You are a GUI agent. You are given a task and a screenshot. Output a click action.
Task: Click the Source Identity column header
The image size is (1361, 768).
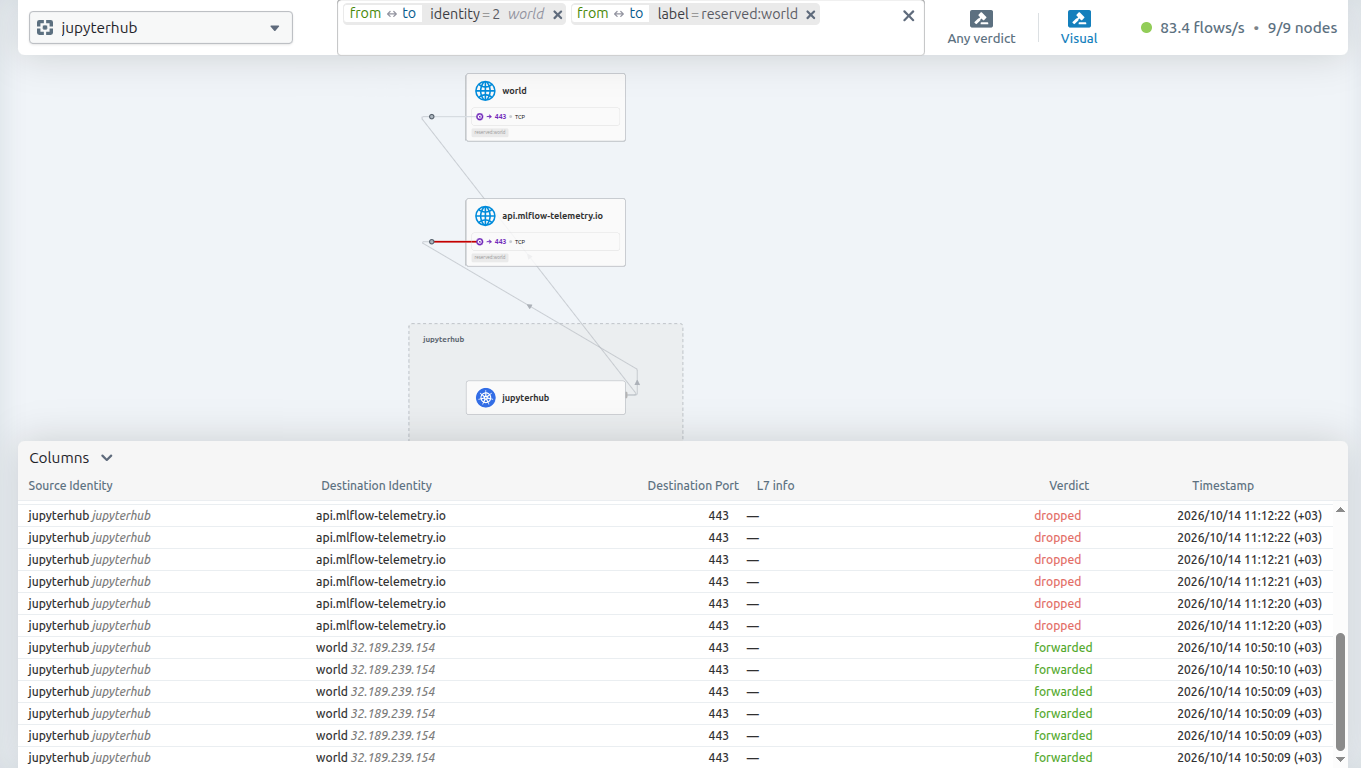click(x=71, y=486)
